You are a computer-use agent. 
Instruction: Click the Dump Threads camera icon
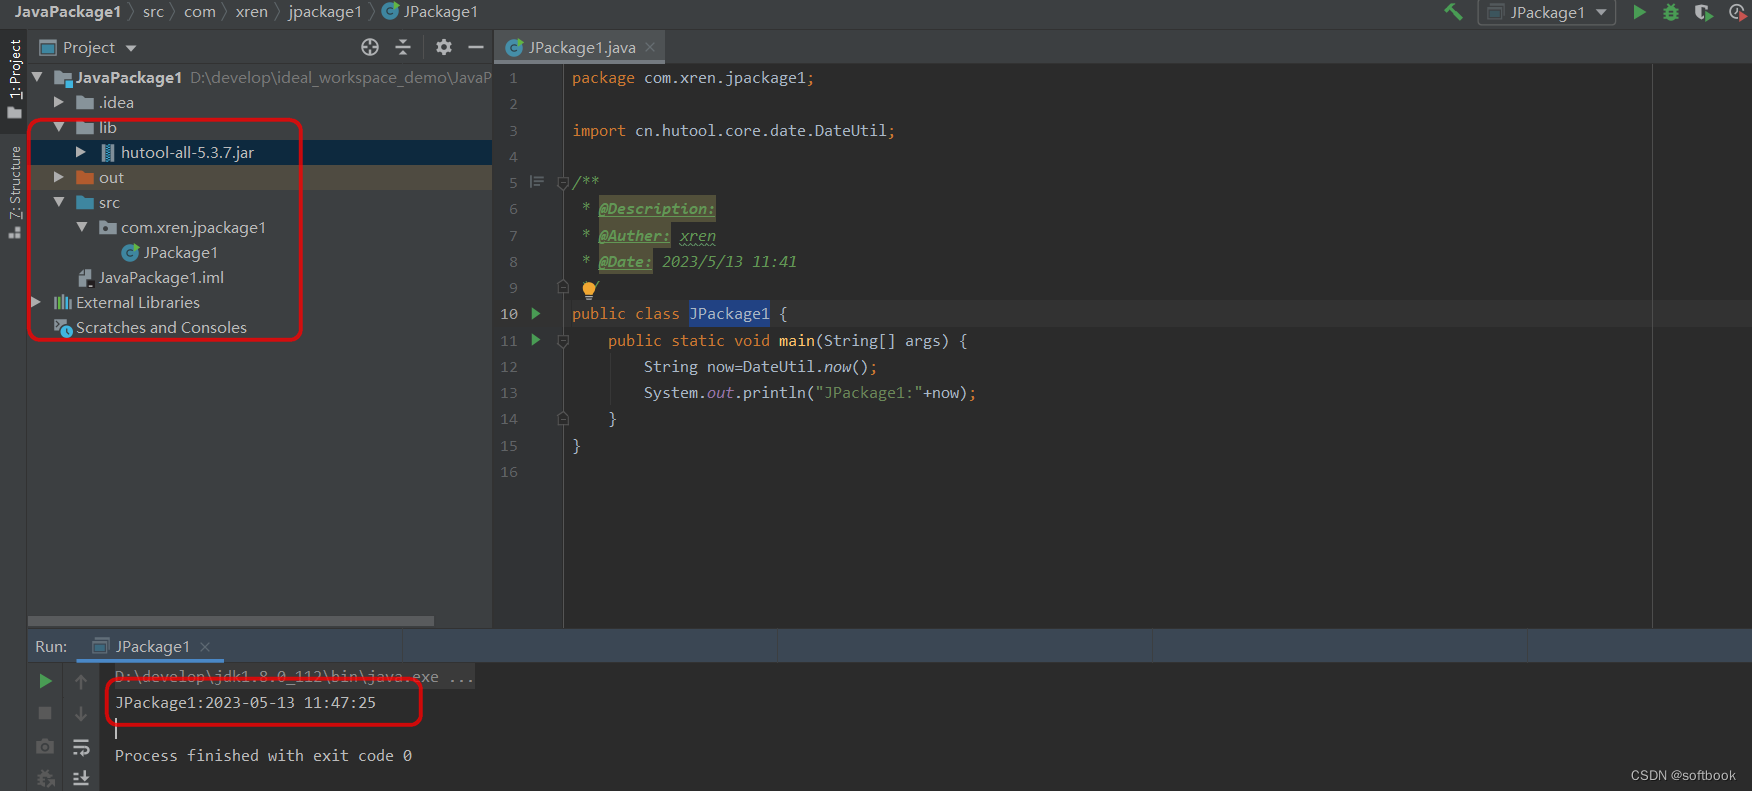point(45,746)
